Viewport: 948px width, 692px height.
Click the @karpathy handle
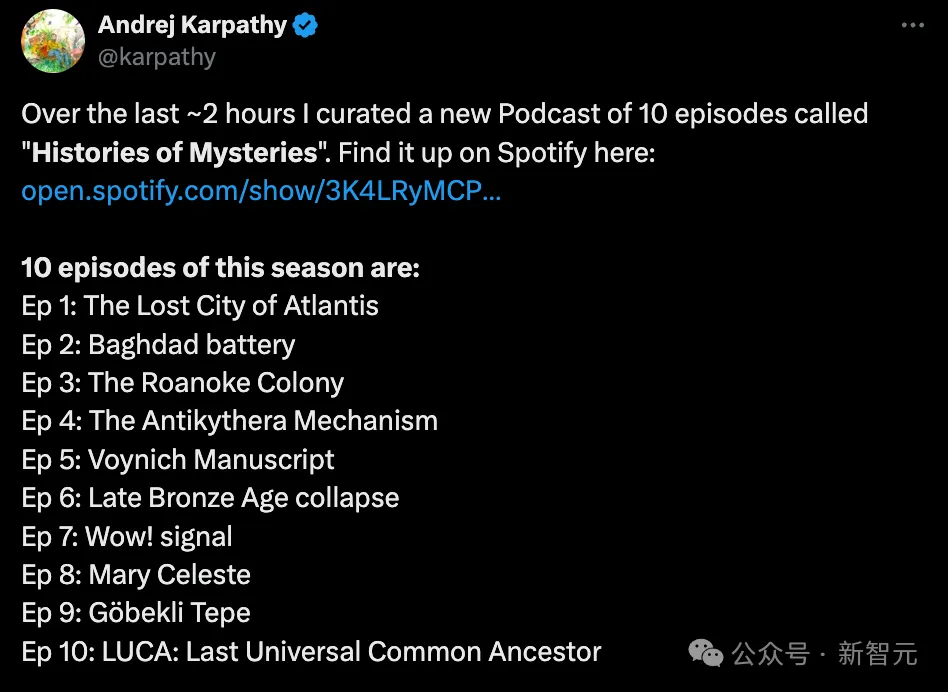pos(157,57)
